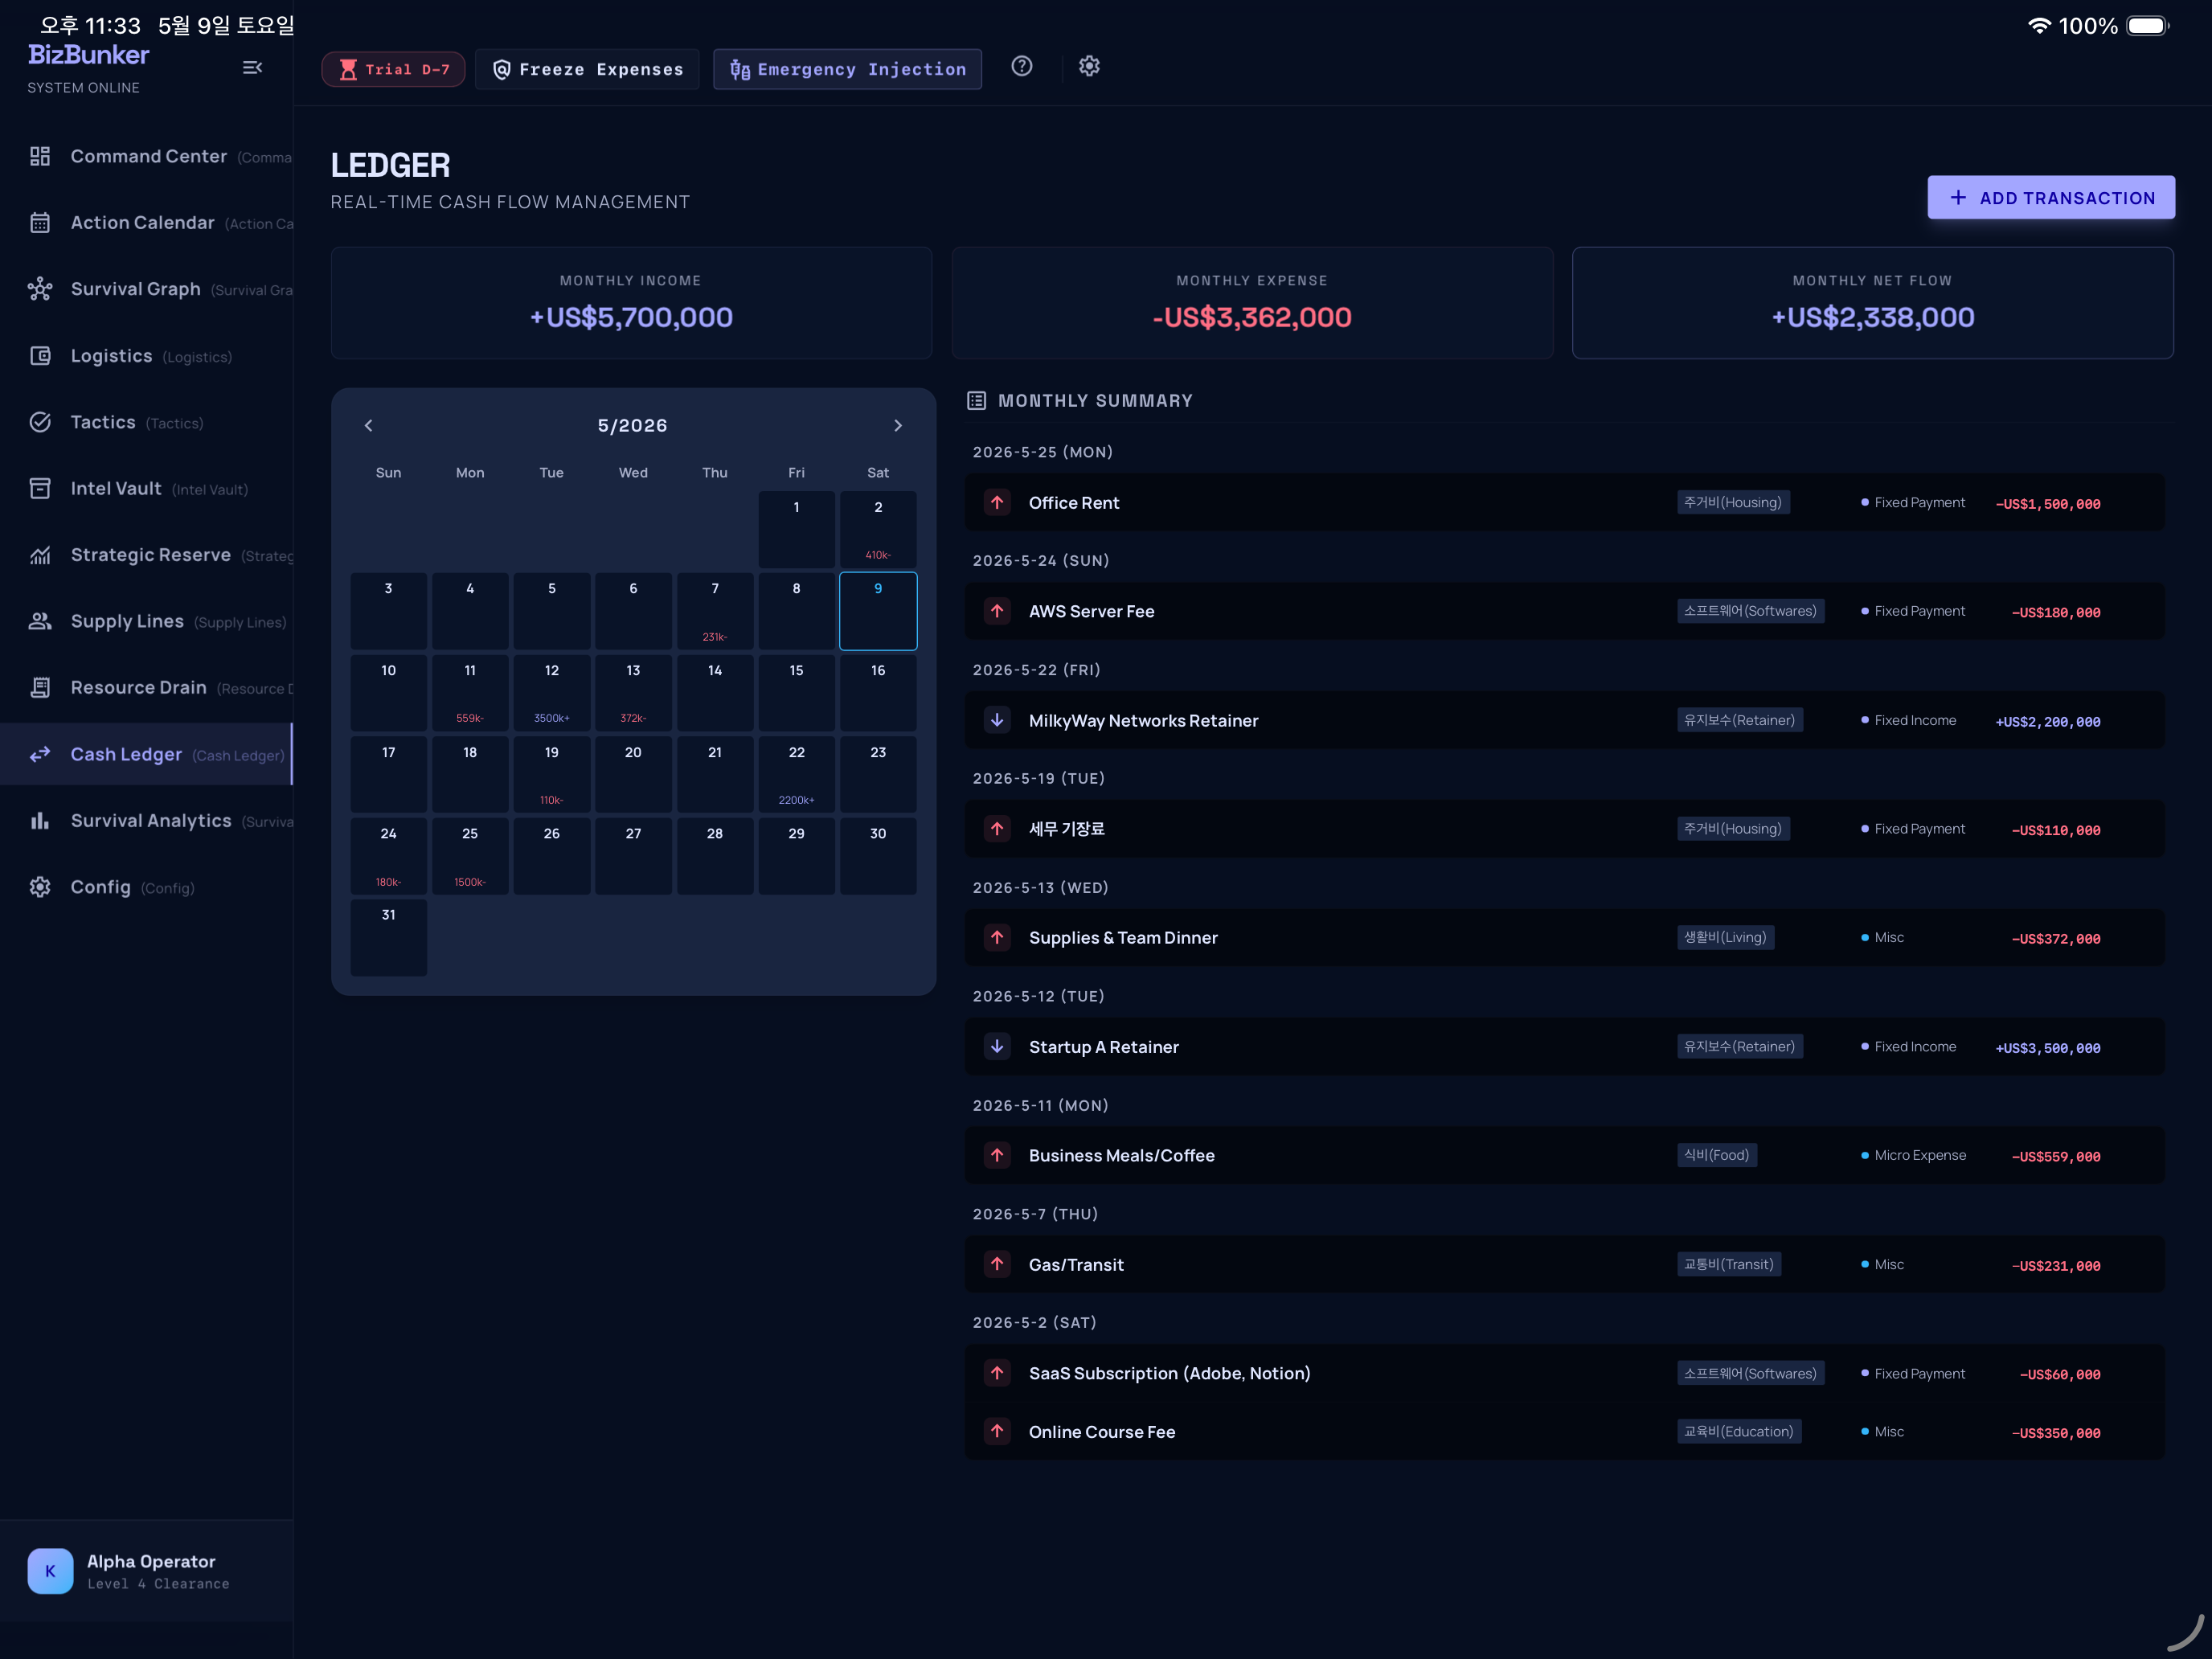Image resolution: width=2212 pixels, height=1659 pixels.
Task: Click the +US$3,500,000 amount
Action: click(2048, 1048)
